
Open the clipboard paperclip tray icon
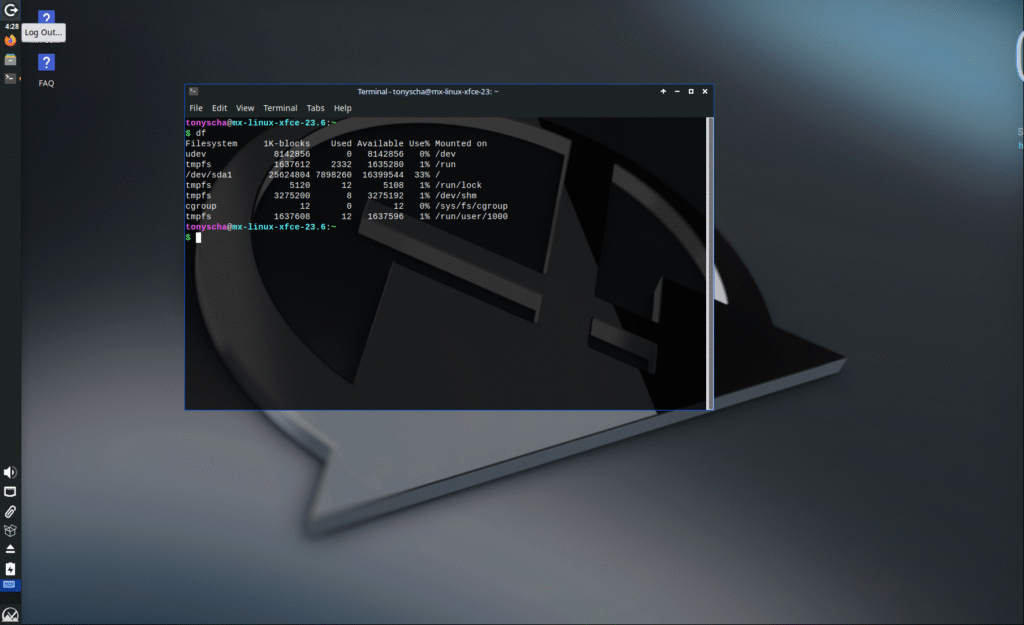(10, 511)
